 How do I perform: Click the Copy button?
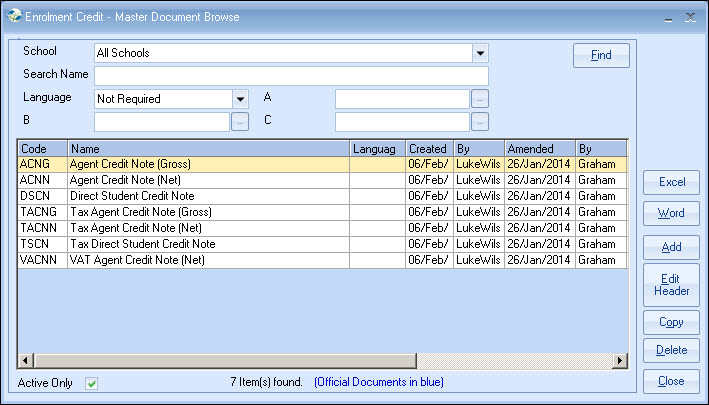[x=671, y=322]
